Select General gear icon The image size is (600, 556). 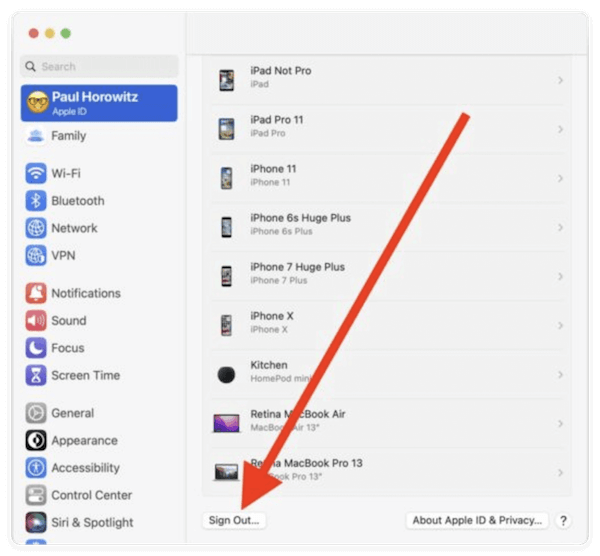pyautogui.click(x=36, y=413)
